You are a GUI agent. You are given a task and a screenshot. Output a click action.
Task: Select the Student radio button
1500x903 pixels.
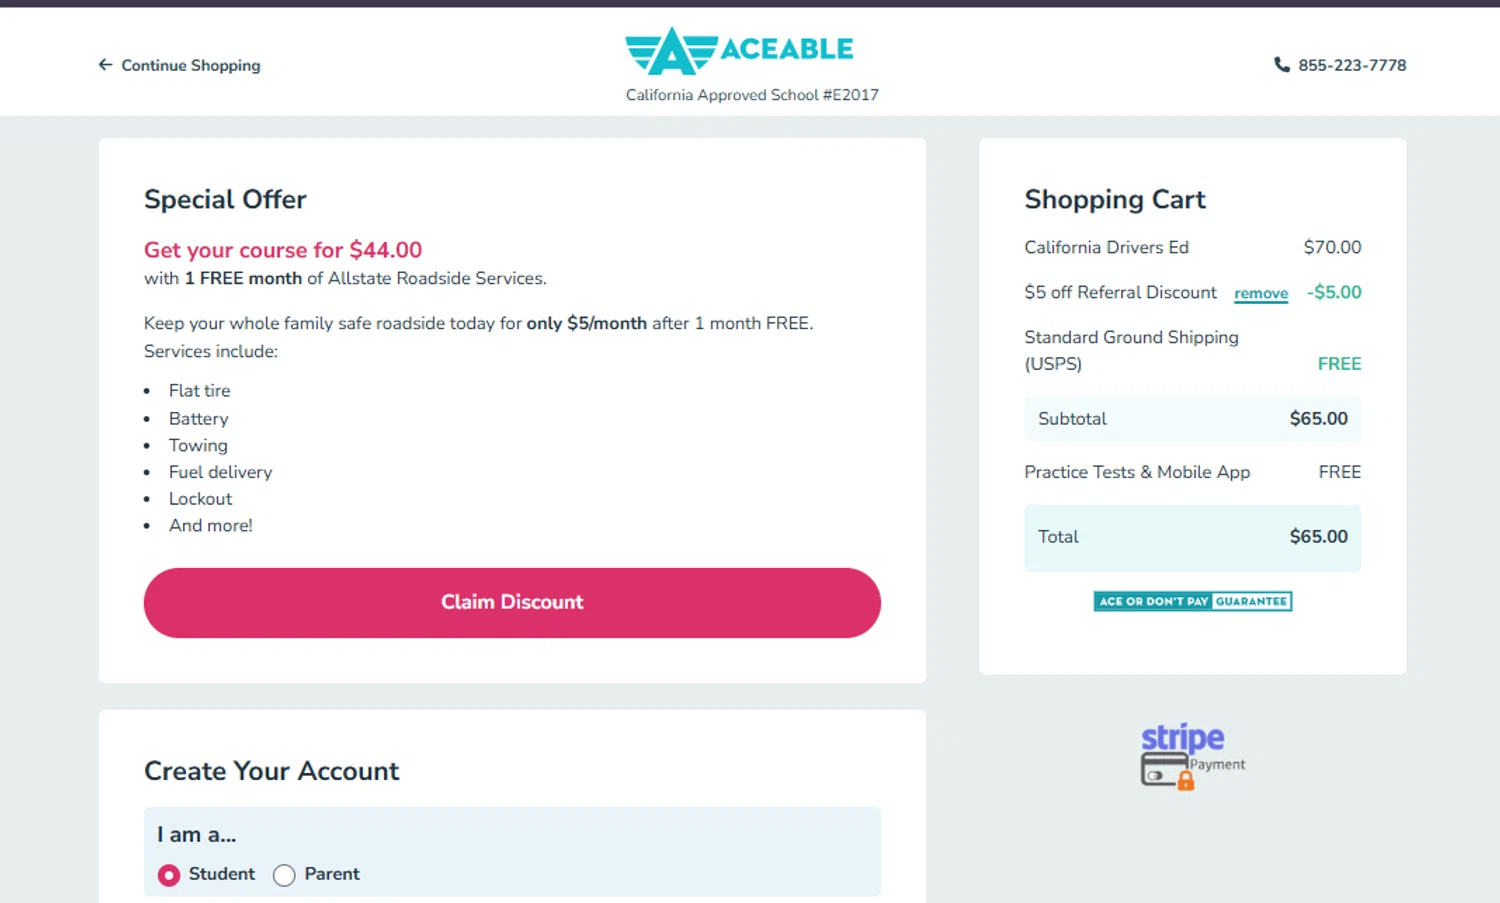tap(169, 875)
